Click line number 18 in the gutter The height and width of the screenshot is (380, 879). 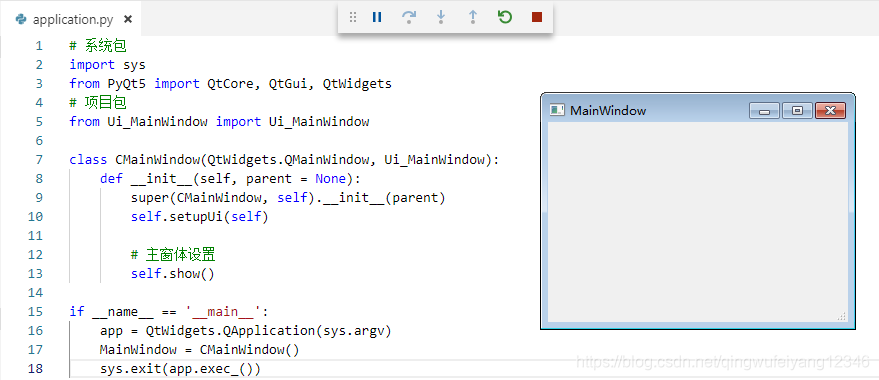coord(35,369)
